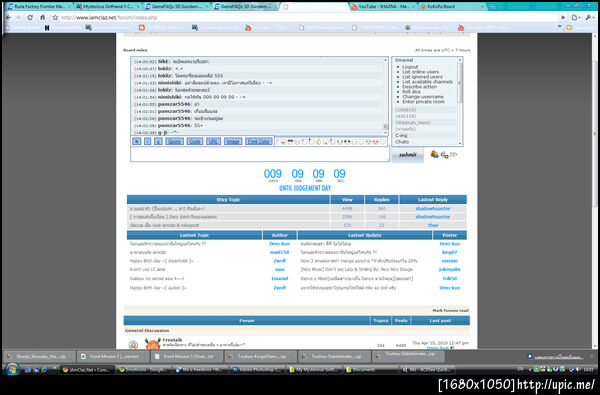Select Enter private room option
The width and height of the screenshot is (600, 395).
coord(423,102)
